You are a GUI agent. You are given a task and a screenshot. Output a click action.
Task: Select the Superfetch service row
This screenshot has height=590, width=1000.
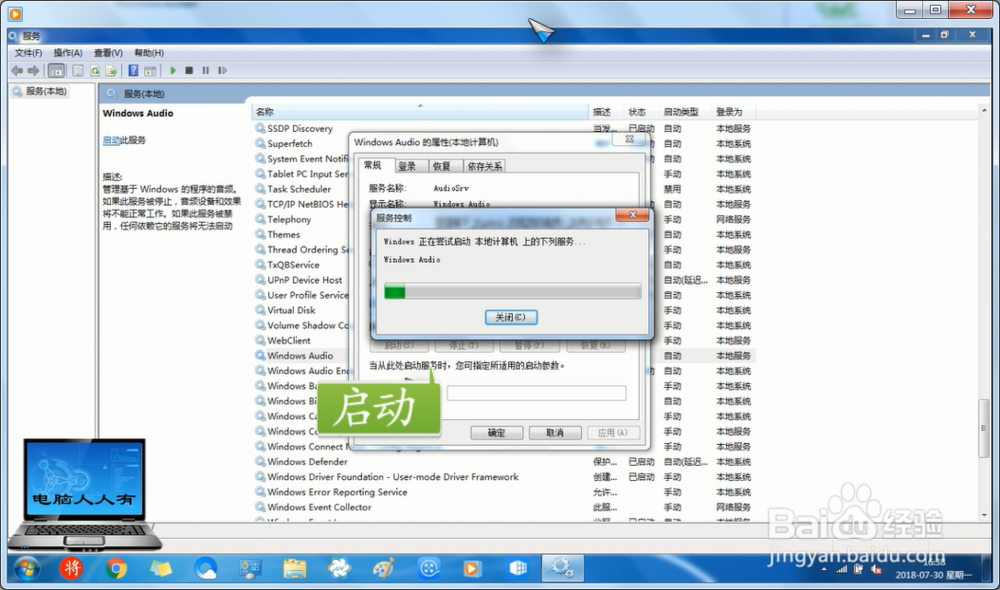pos(290,144)
